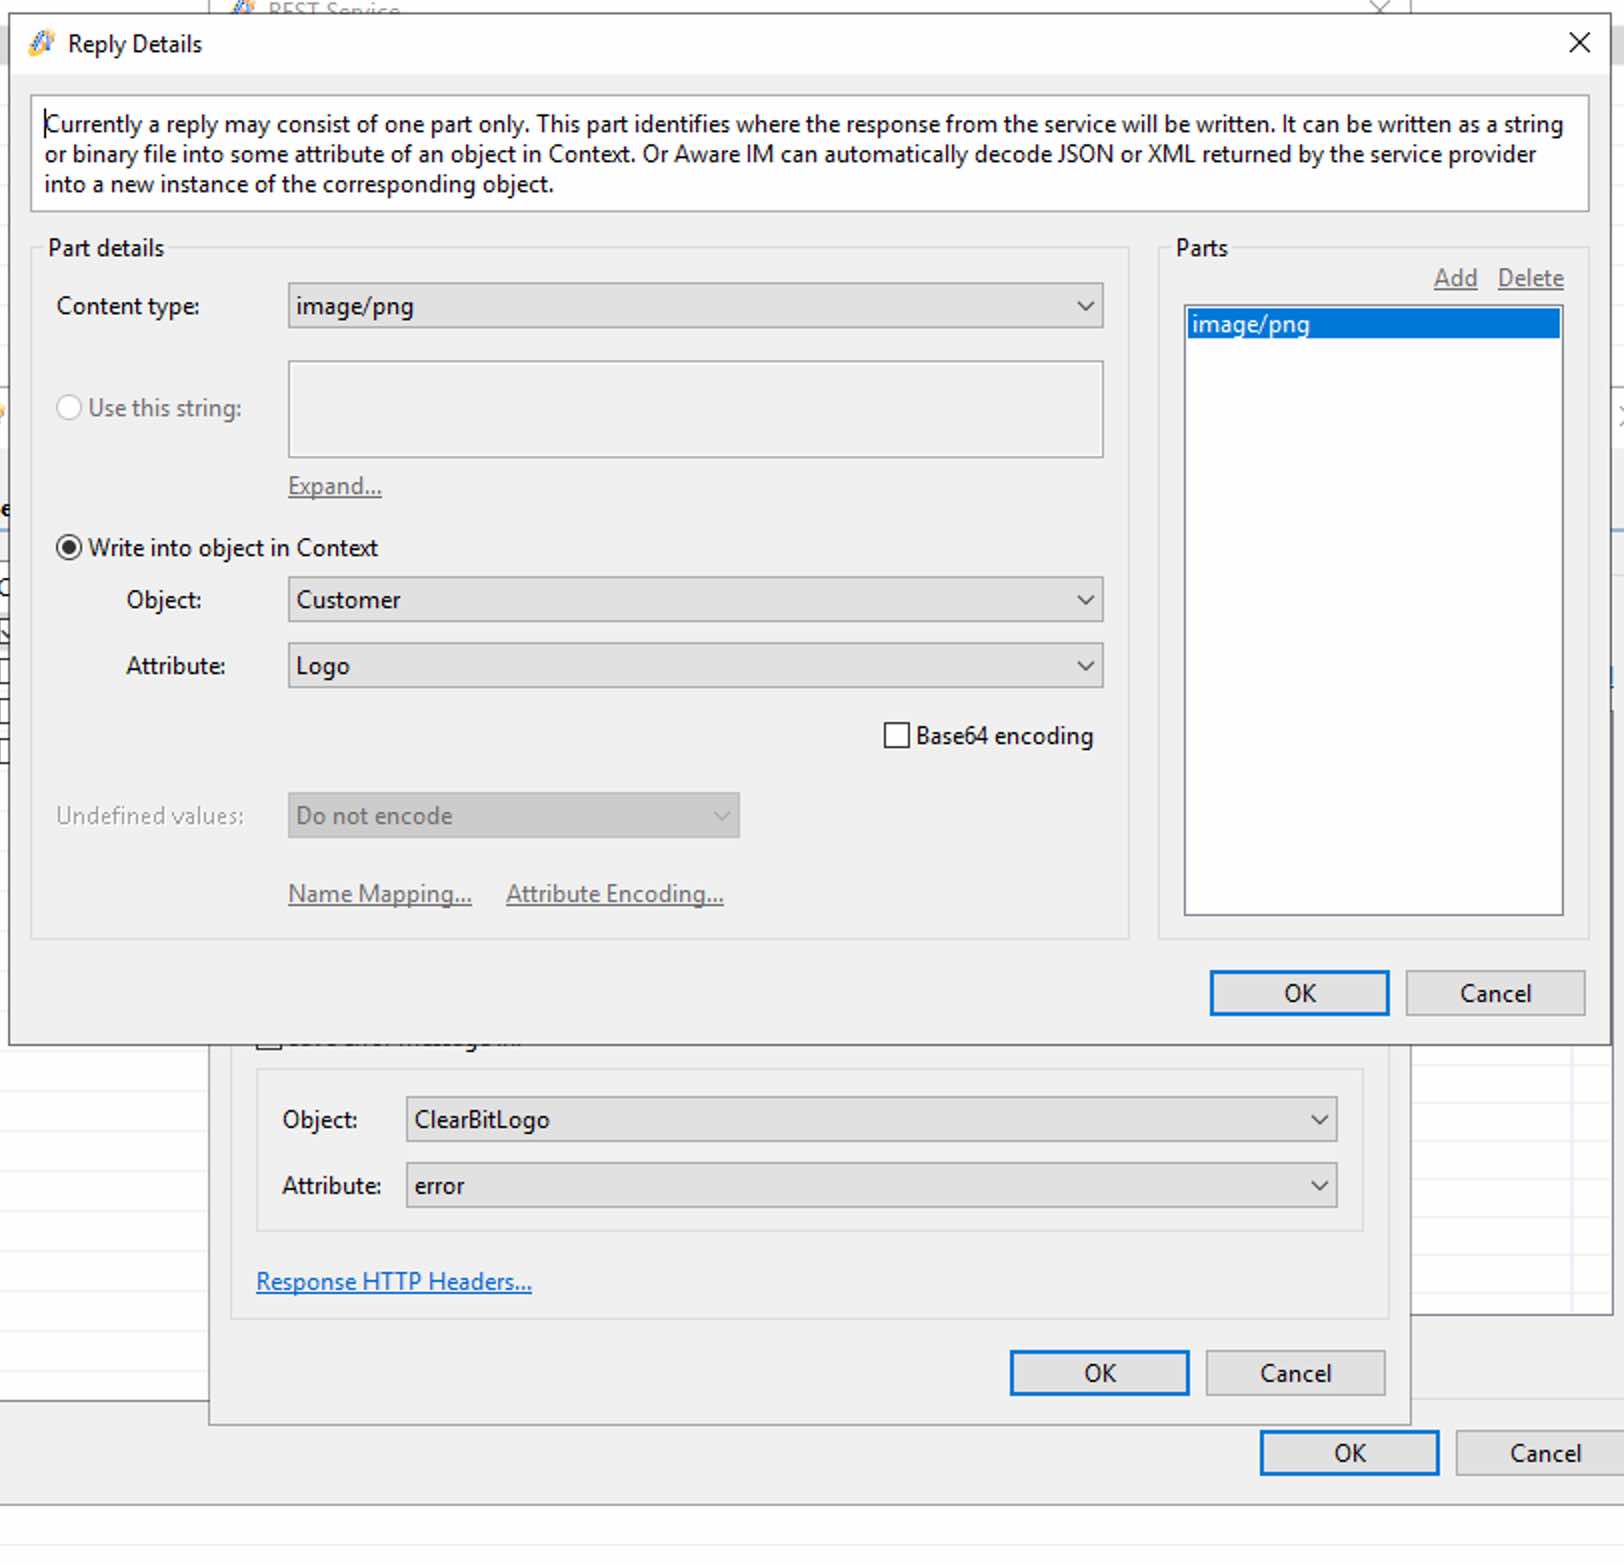This screenshot has width=1624, height=1566.
Task: Open Response HTTP Headers... link
Action: coord(394,1282)
